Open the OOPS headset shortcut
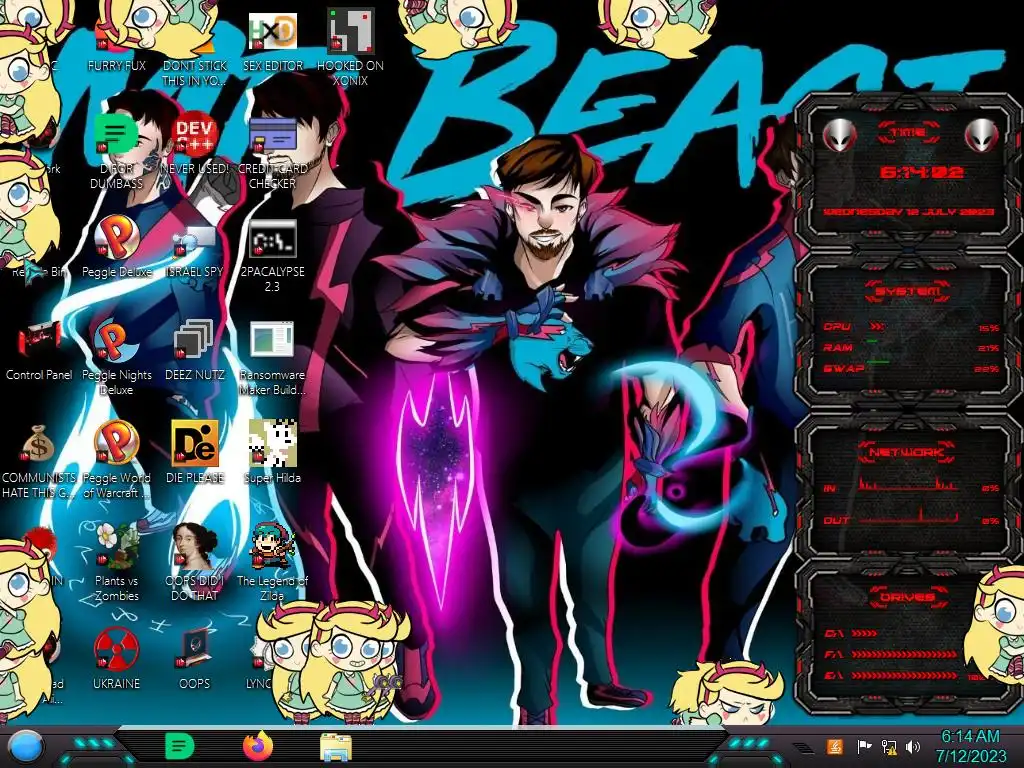1024x768 pixels. coord(195,658)
